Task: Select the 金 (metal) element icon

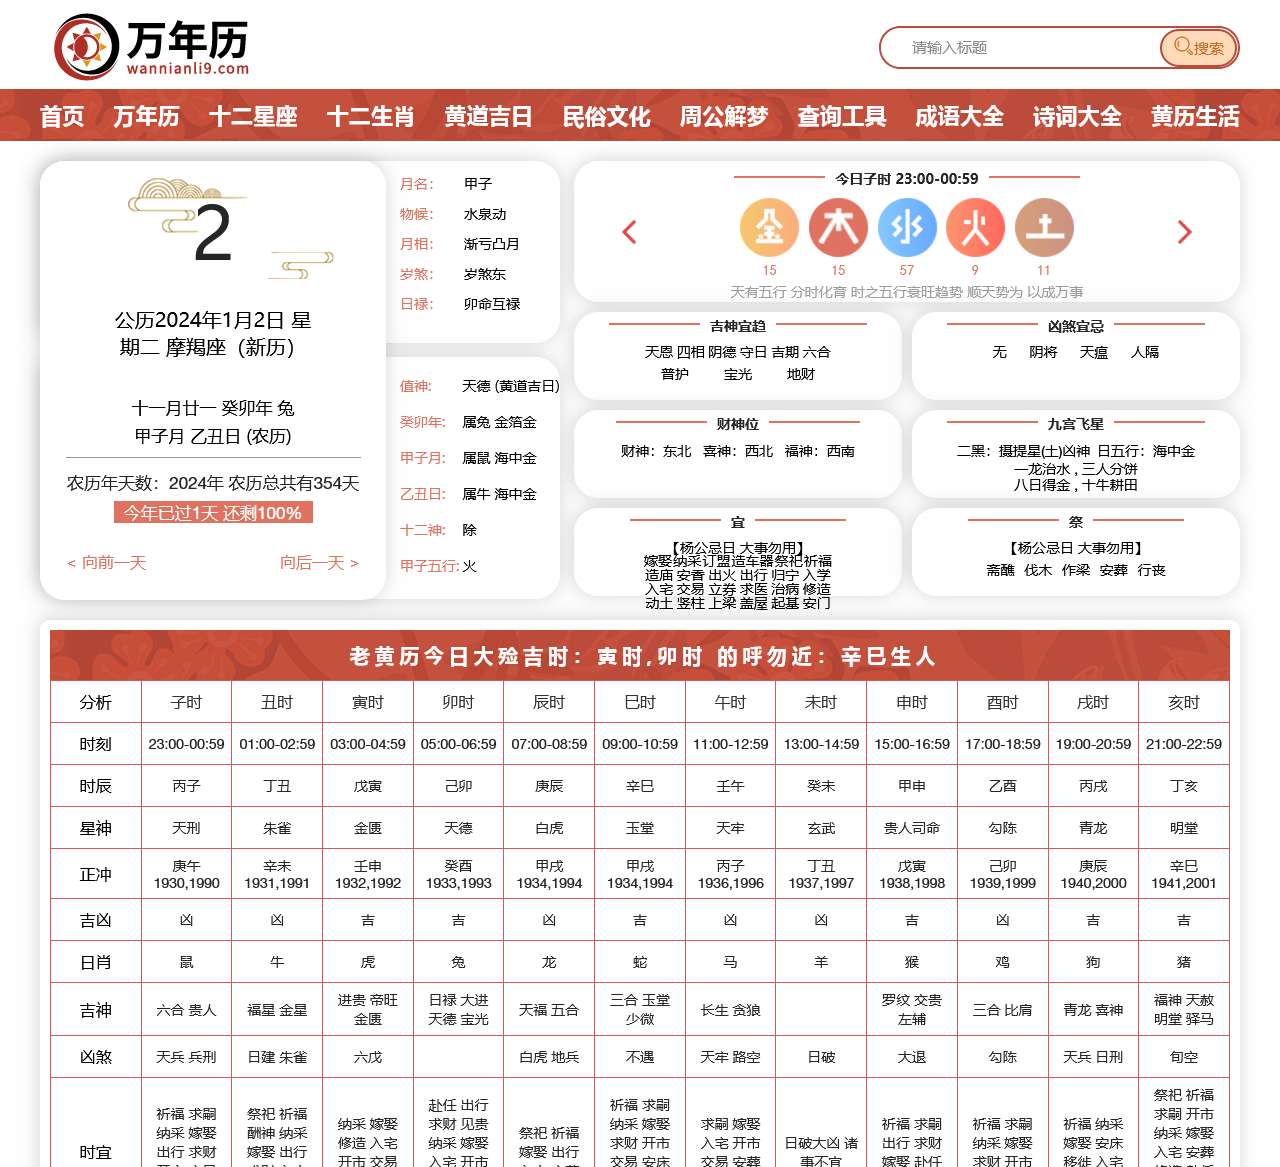Action: point(769,227)
